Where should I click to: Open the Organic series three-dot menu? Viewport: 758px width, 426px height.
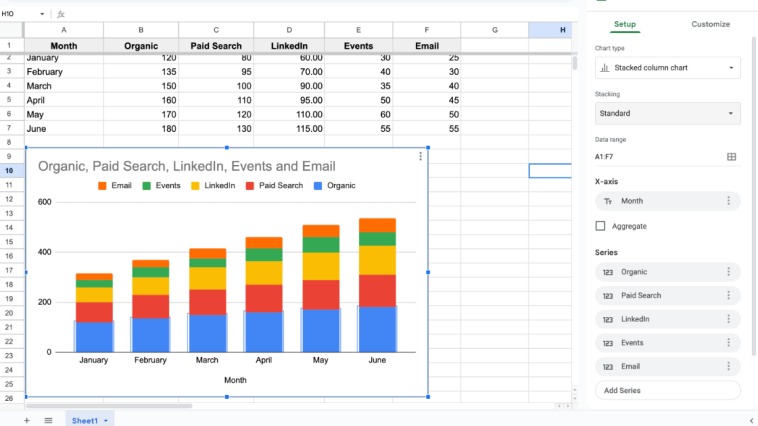[x=728, y=272]
